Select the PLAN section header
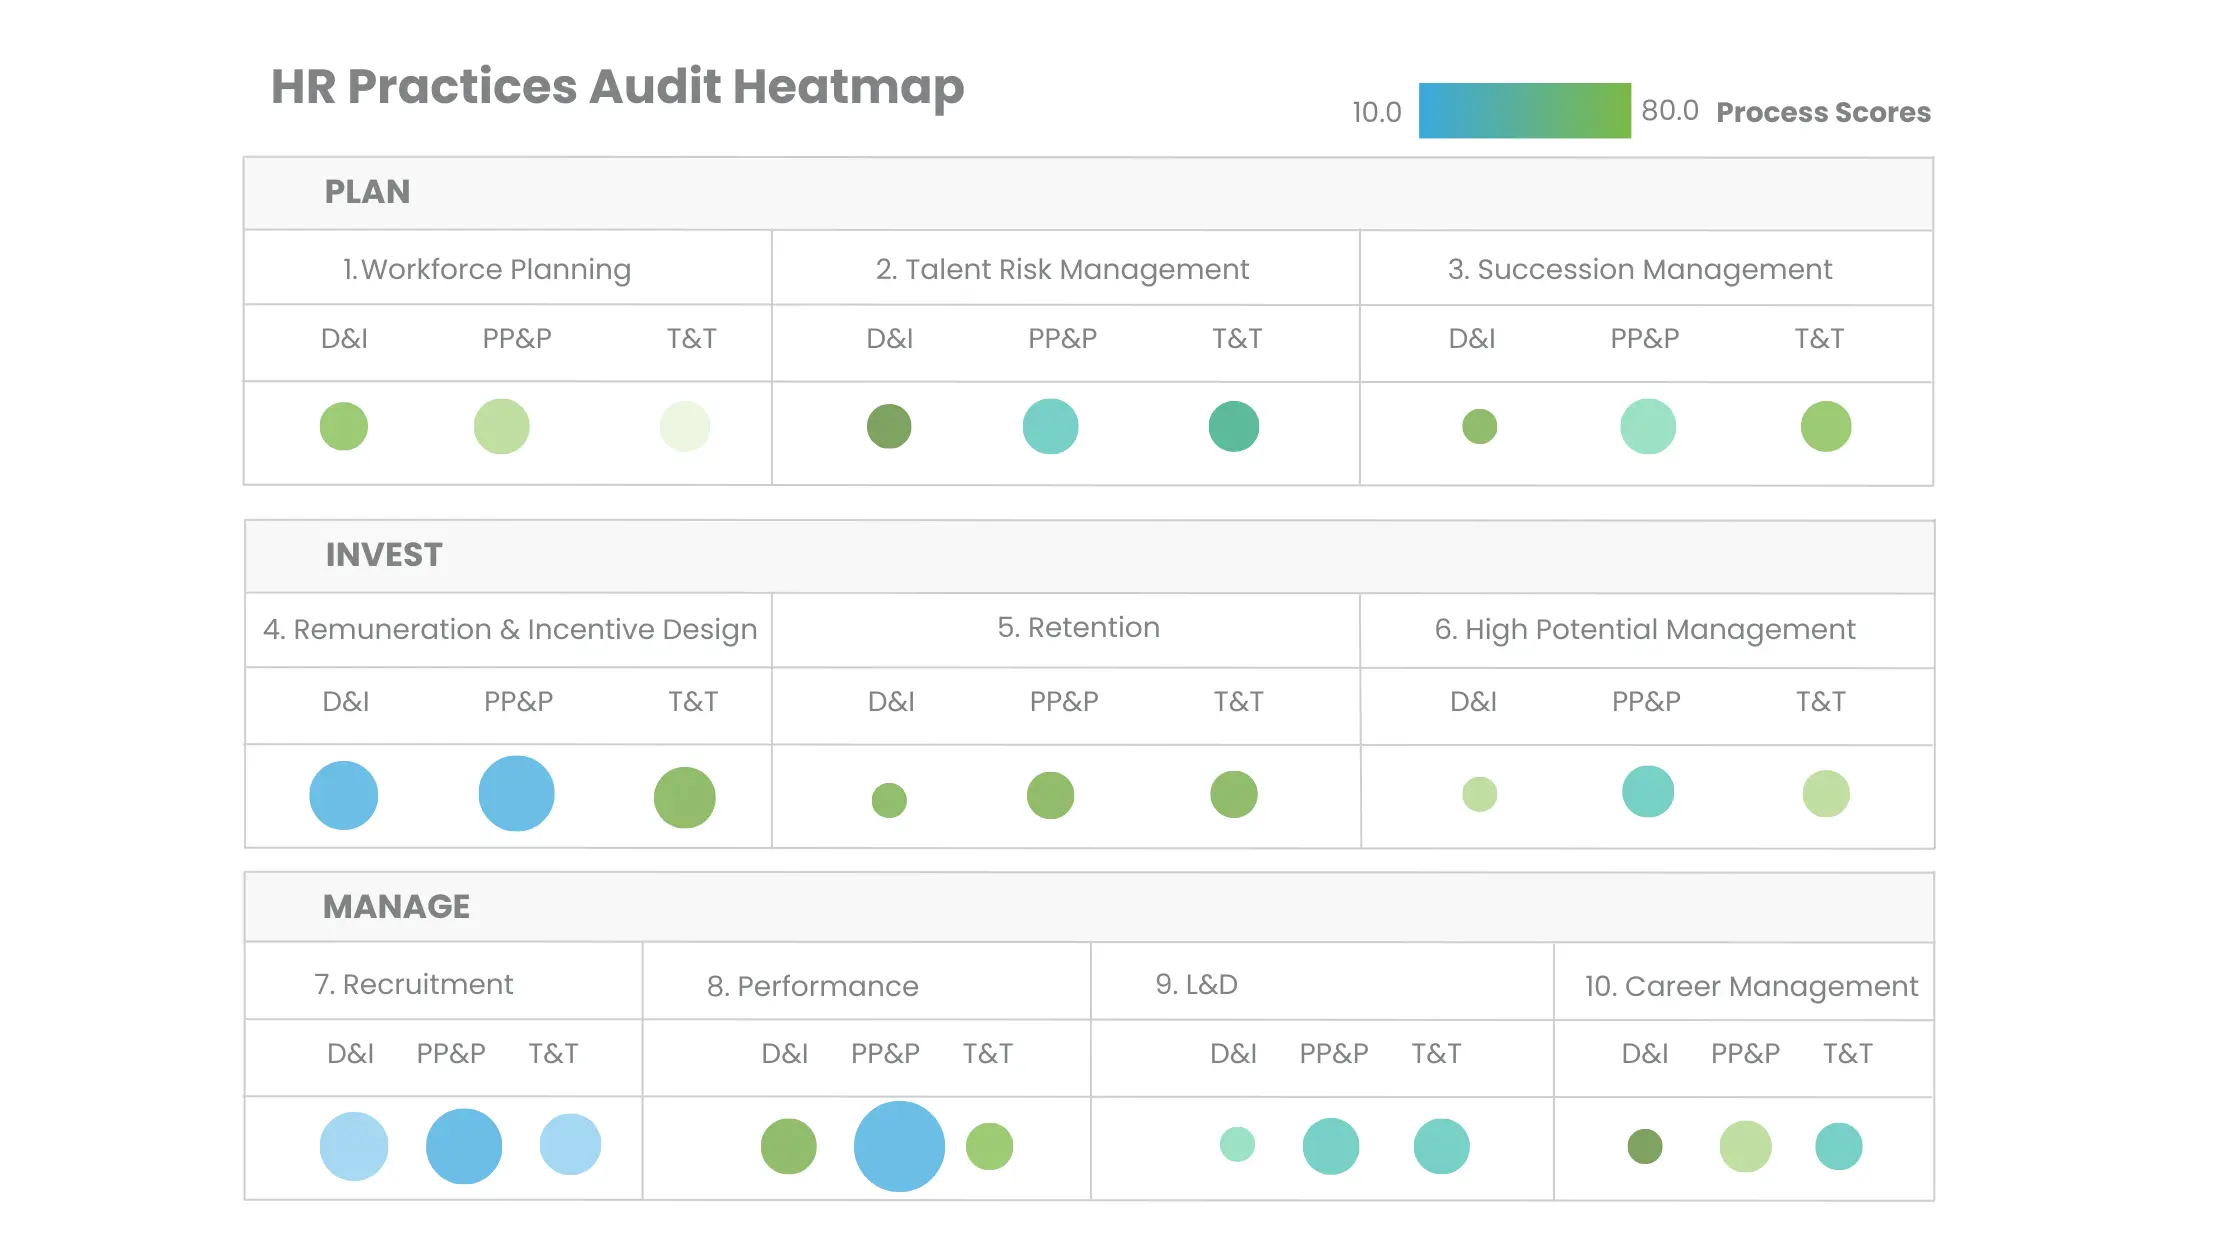The height and width of the screenshot is (1260, 2240). coord(367,192)
